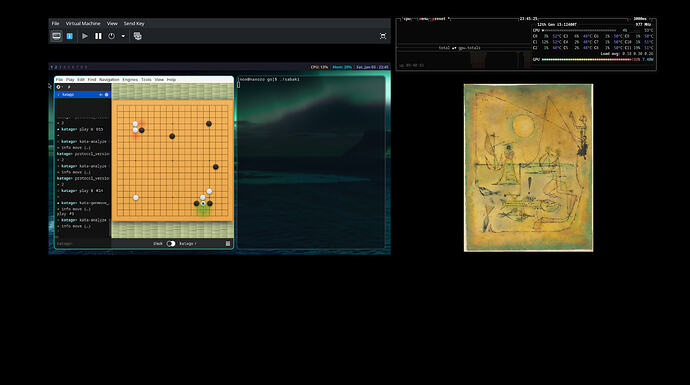
Task: Select workspace 2 in the VM status bar
Action: click(56, 67)
